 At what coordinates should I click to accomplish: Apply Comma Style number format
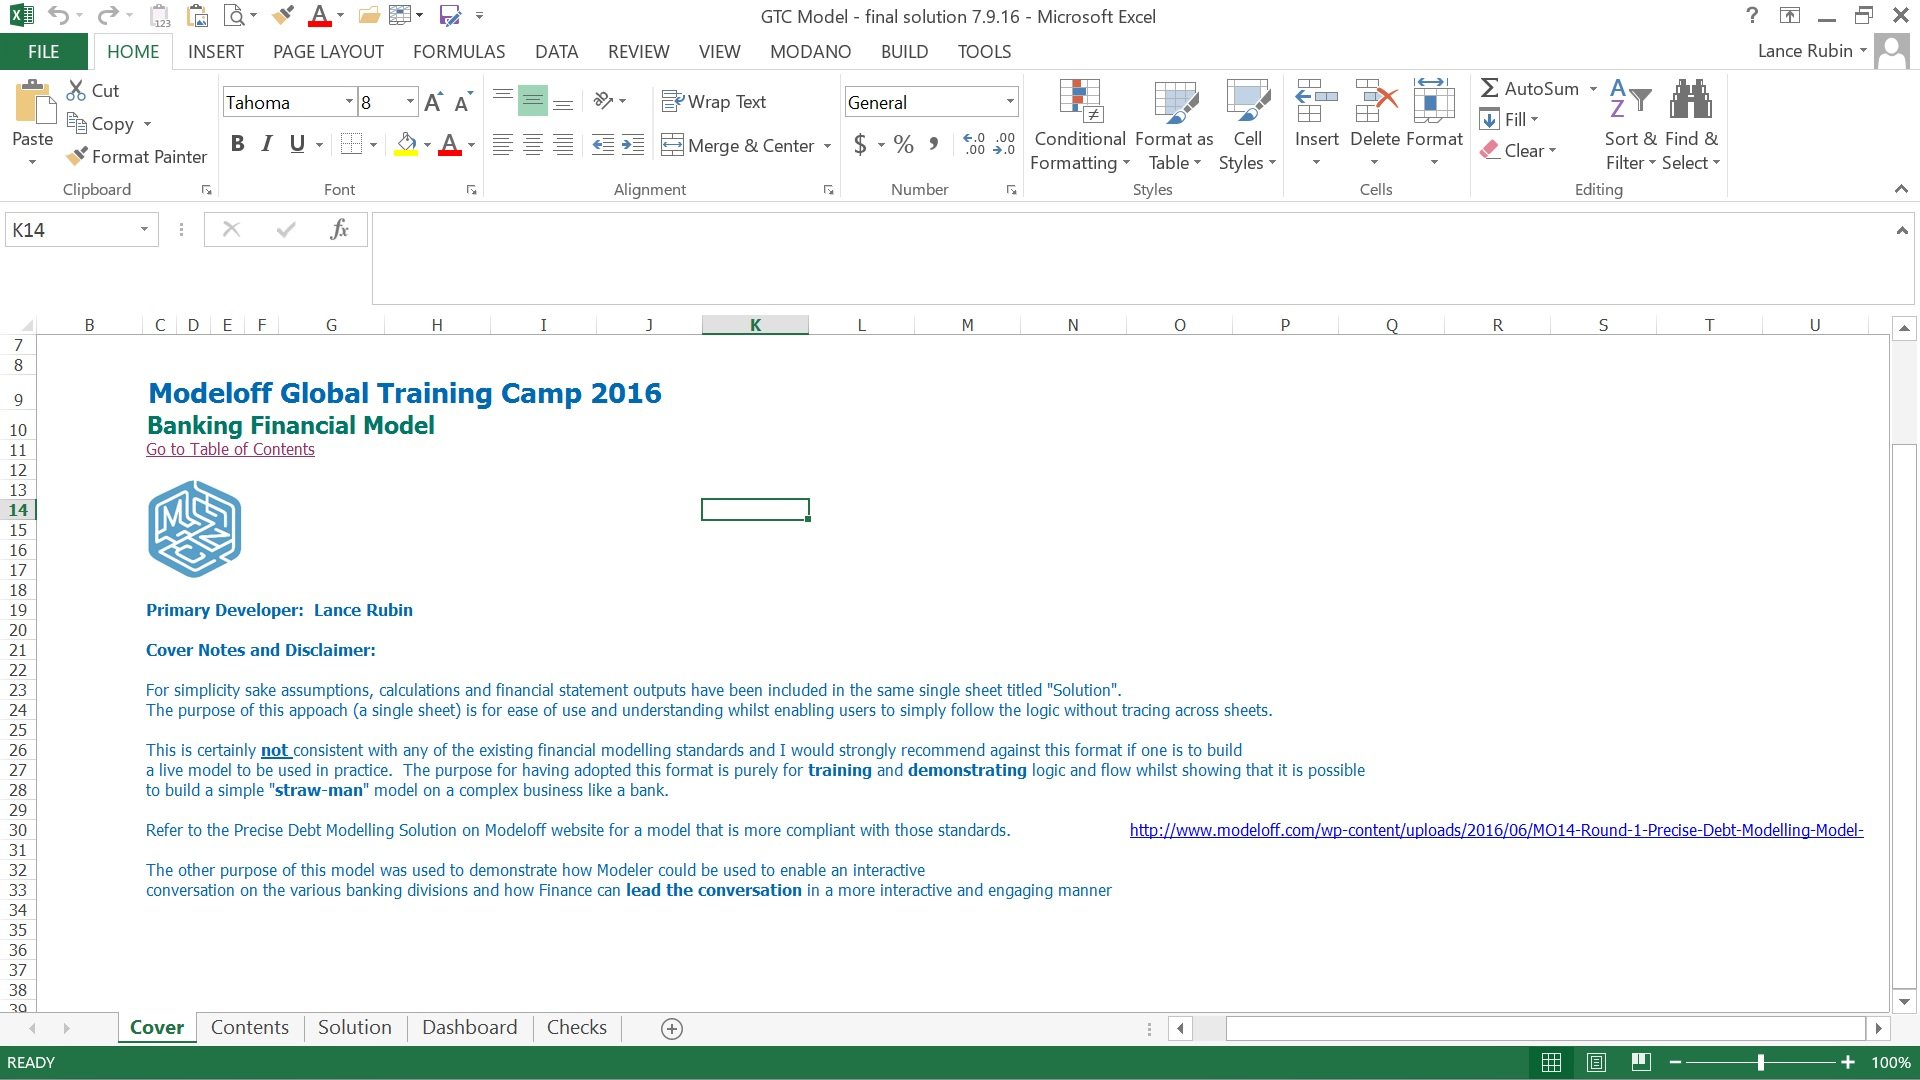click(x=933, y=145)
